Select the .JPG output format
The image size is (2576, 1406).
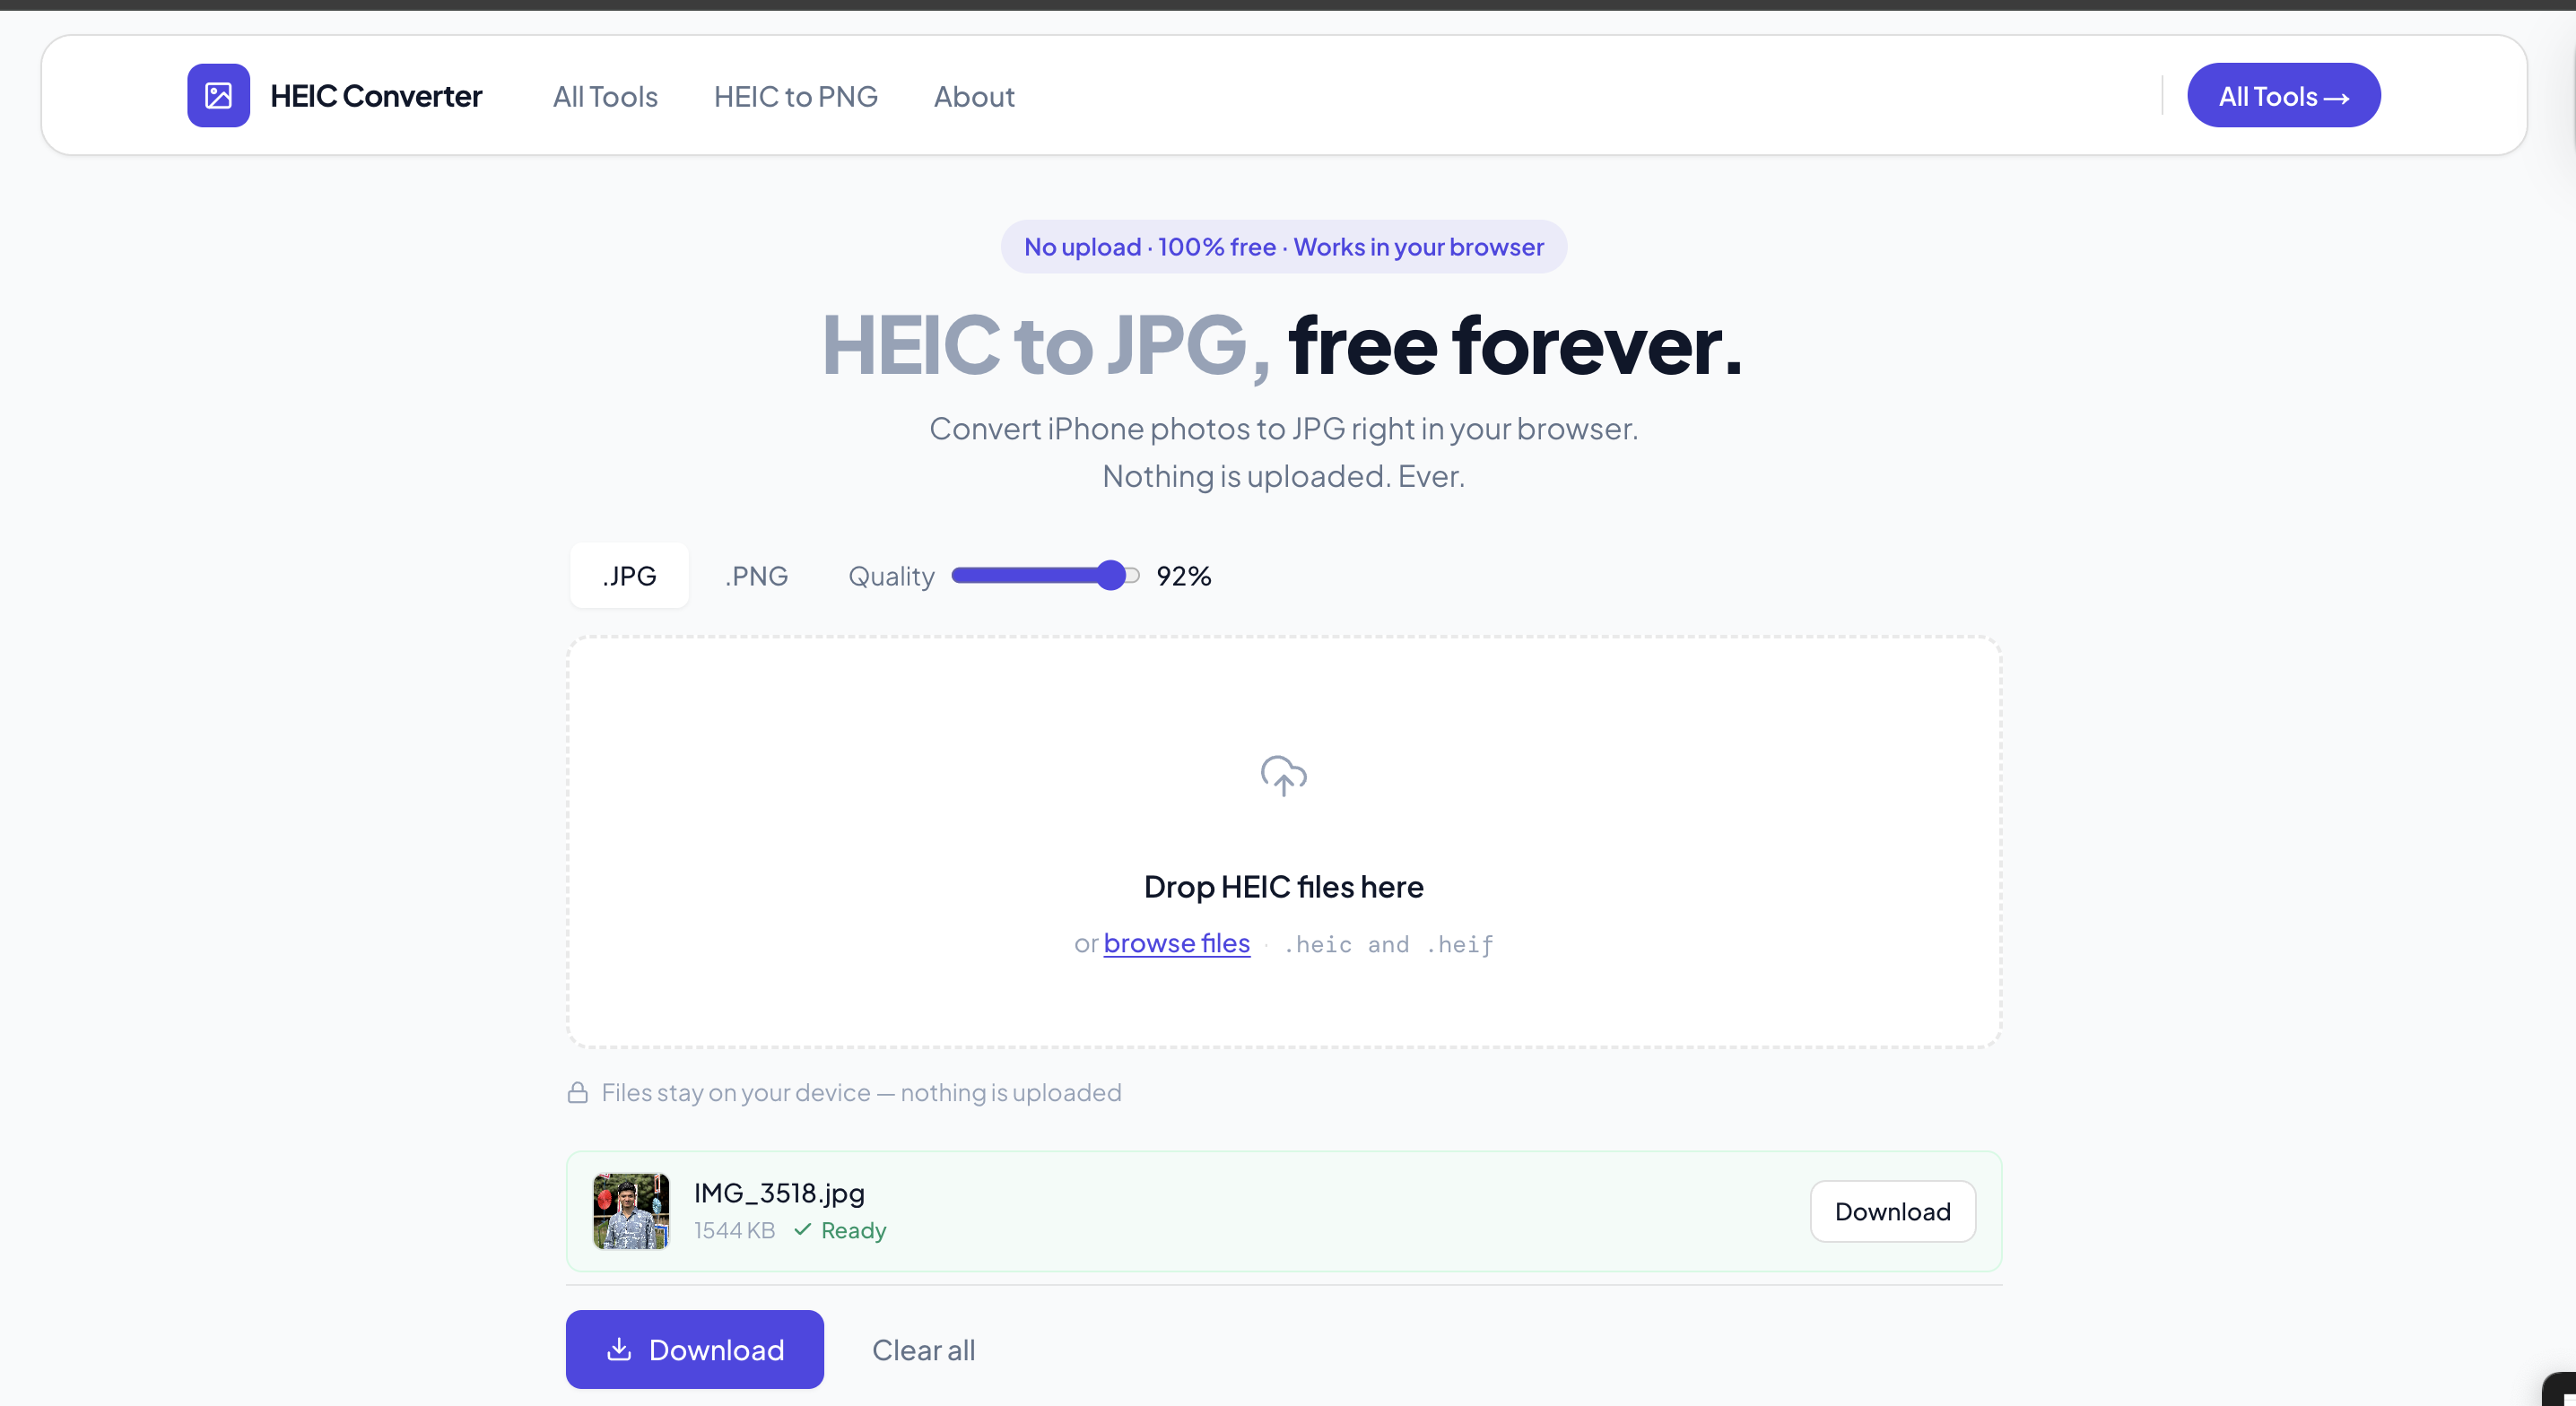tap(629, 576)
